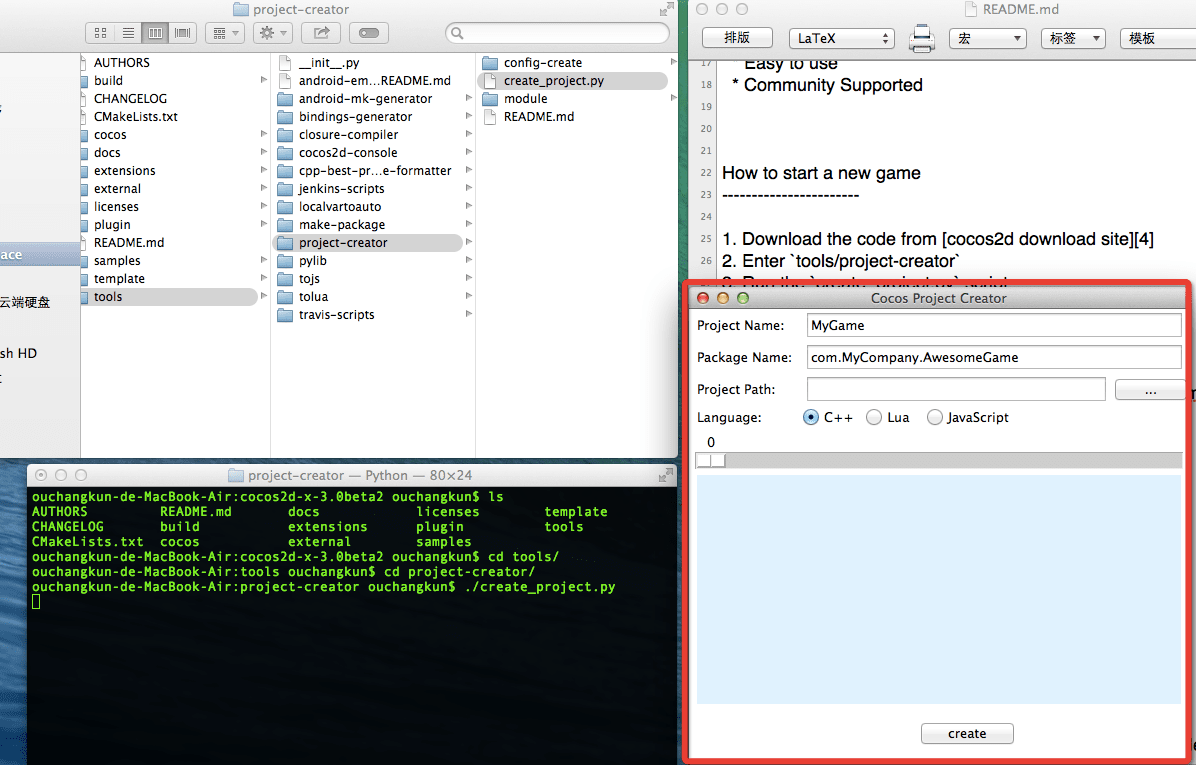Click the Finder edit tags button
This screenshot has width=1196, height=765.
(368, 33)
